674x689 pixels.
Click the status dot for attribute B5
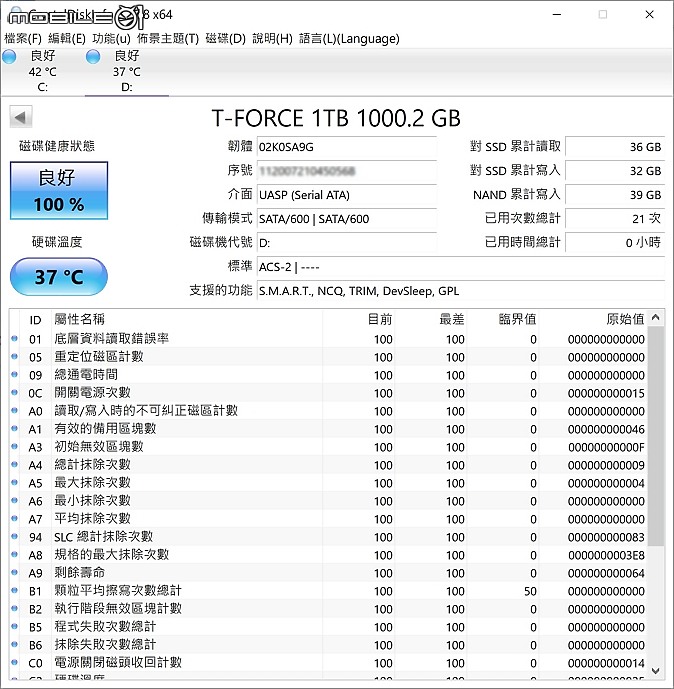coord(14,627)
